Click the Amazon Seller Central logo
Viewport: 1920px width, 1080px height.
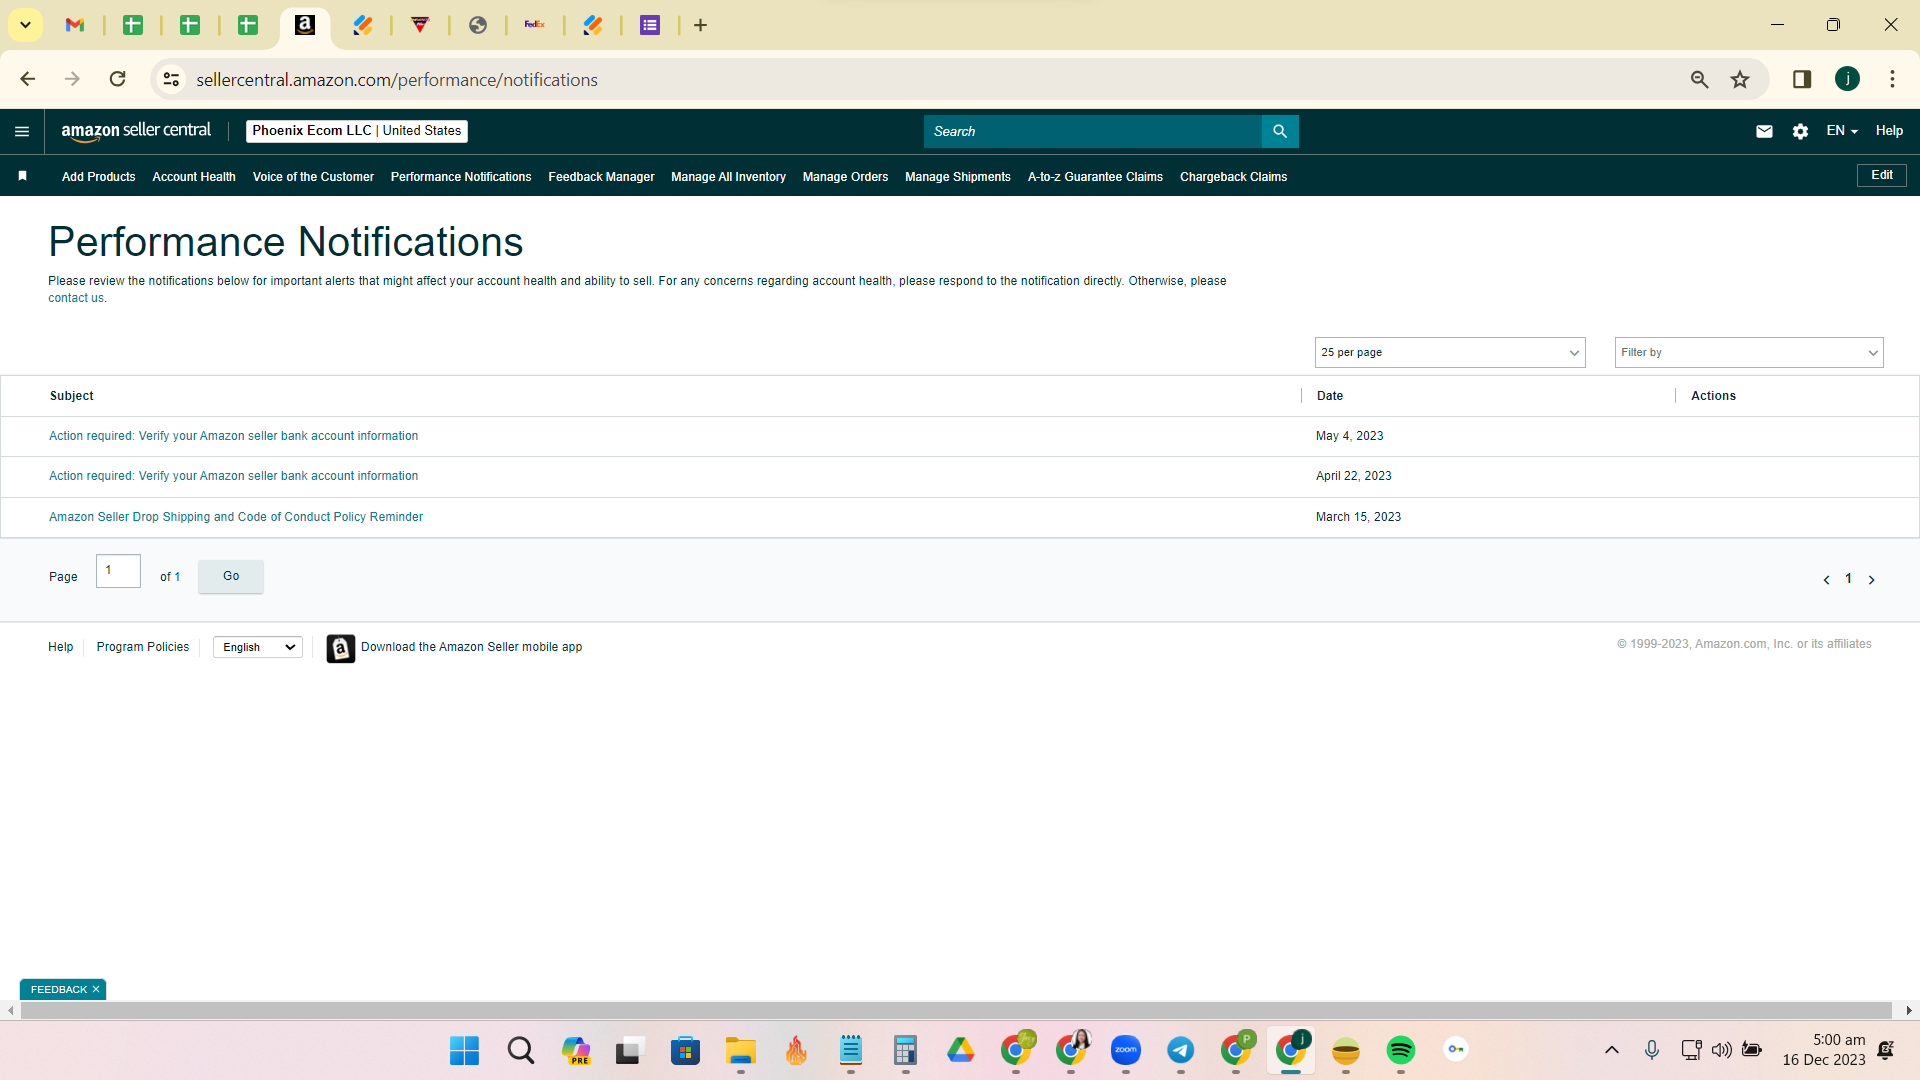(x=136, y=131)
